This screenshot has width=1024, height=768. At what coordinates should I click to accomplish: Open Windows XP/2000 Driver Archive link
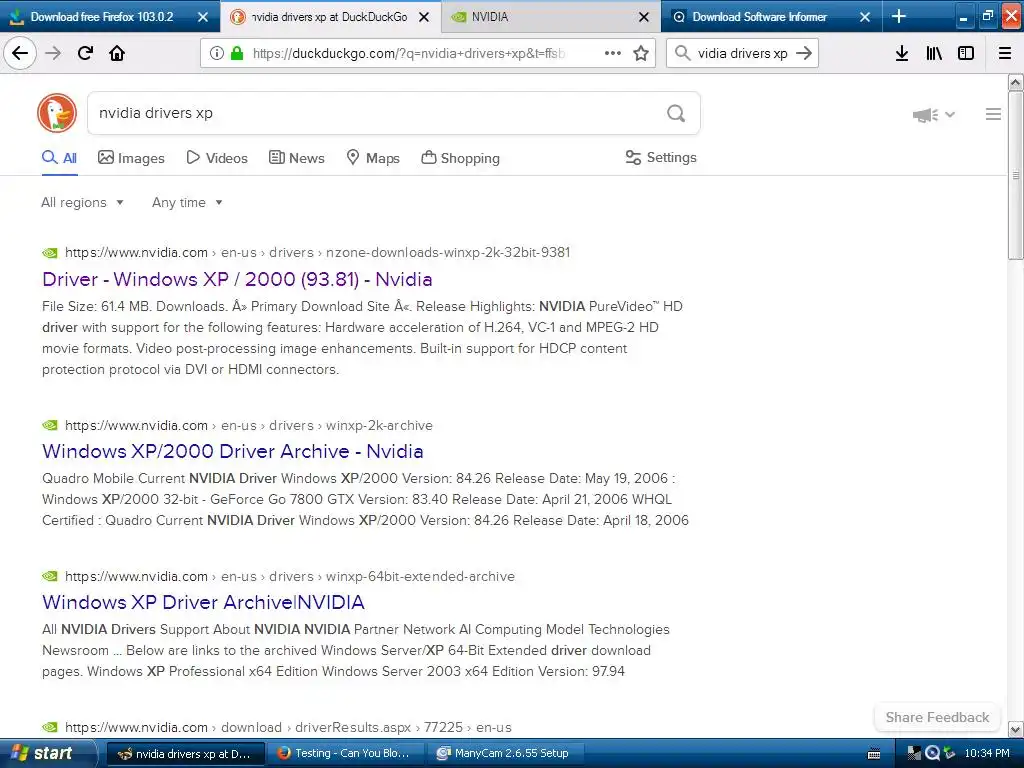[232, 451]
